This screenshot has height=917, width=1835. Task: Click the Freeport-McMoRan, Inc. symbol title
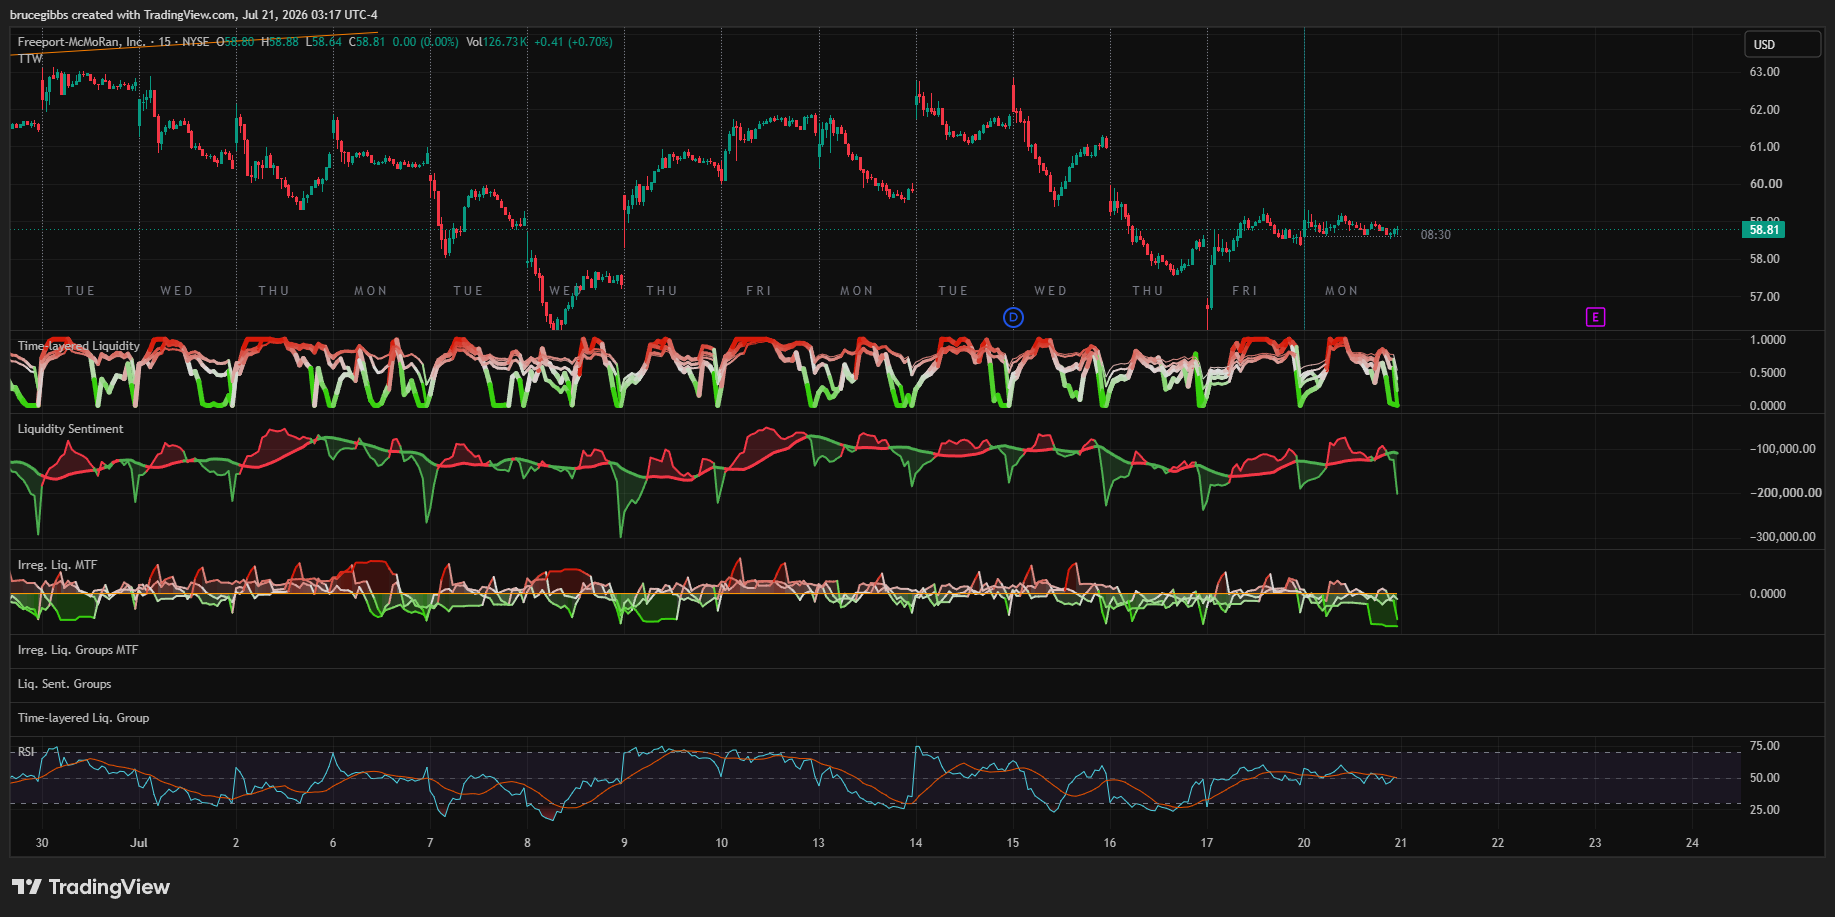[81, 42]
